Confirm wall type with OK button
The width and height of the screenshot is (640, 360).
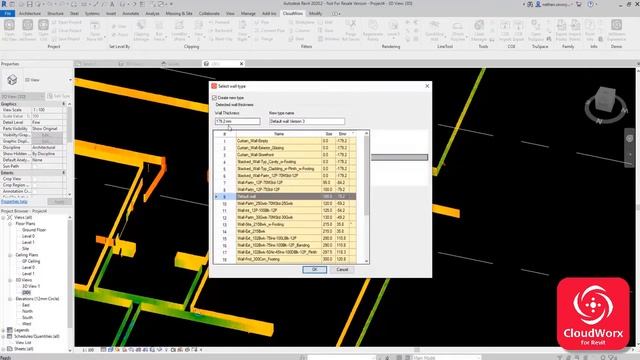click(x=314, y=270)
